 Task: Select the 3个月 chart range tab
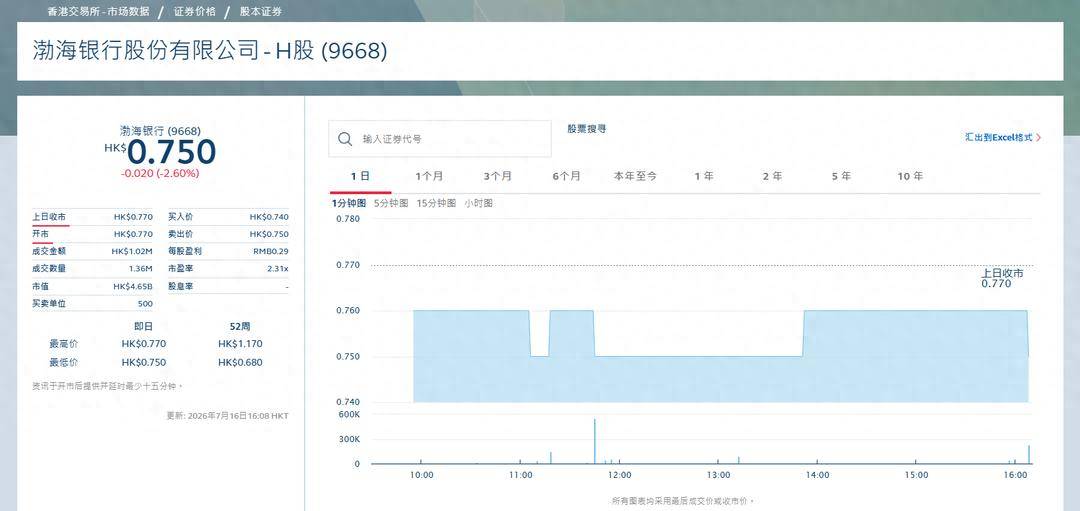(497, 176)
